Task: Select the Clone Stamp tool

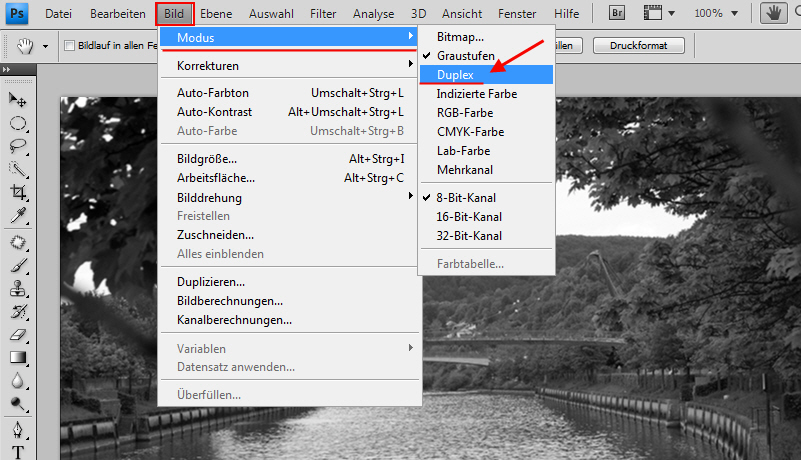Action: [x=17, y=289]
